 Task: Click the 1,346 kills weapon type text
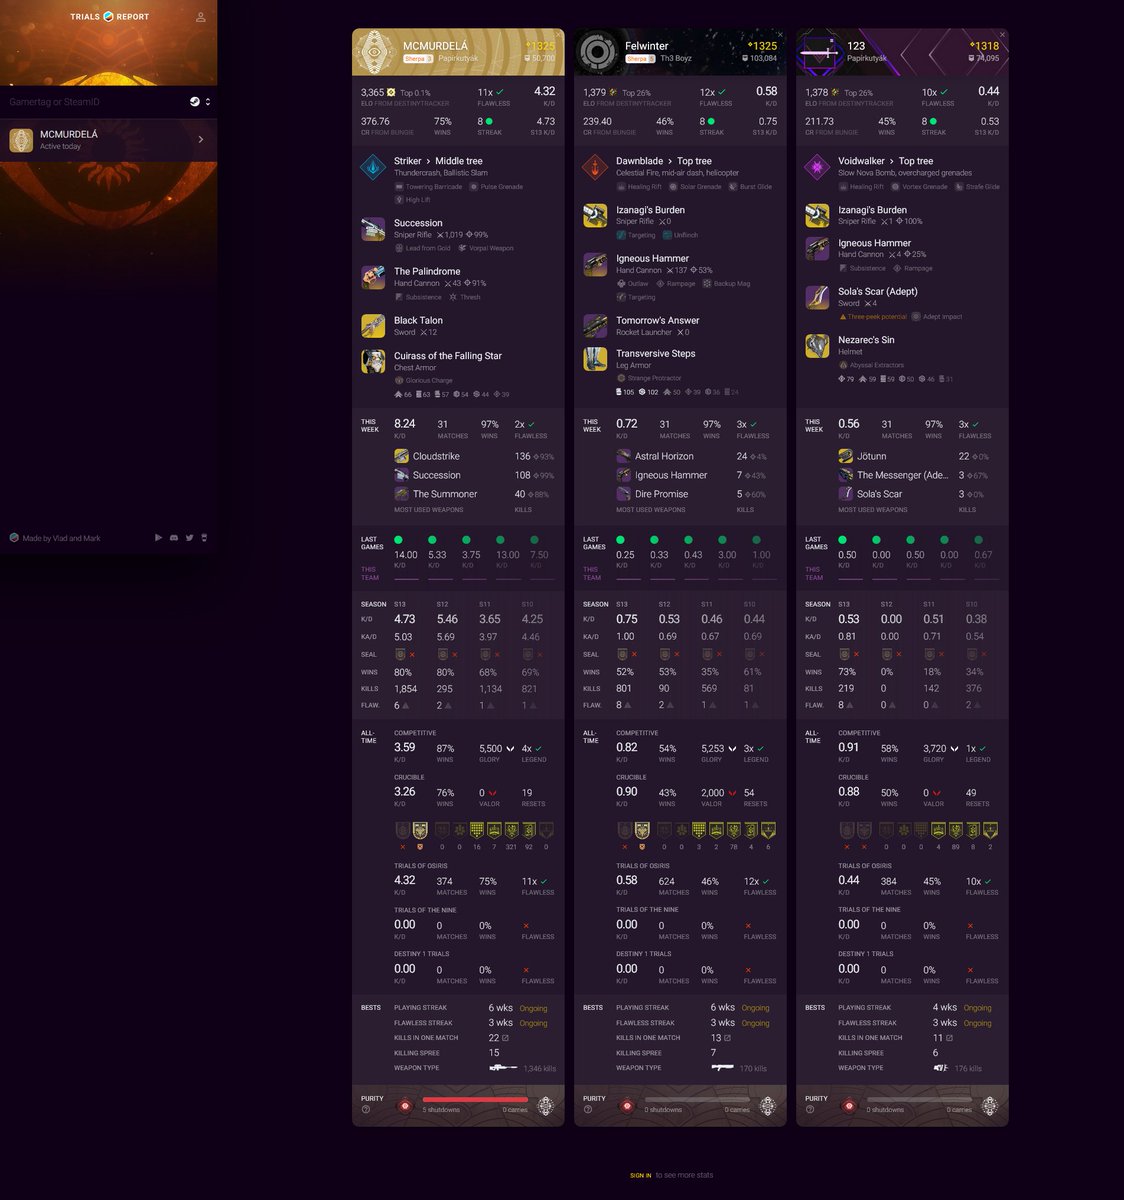(x=540, y=1069)
